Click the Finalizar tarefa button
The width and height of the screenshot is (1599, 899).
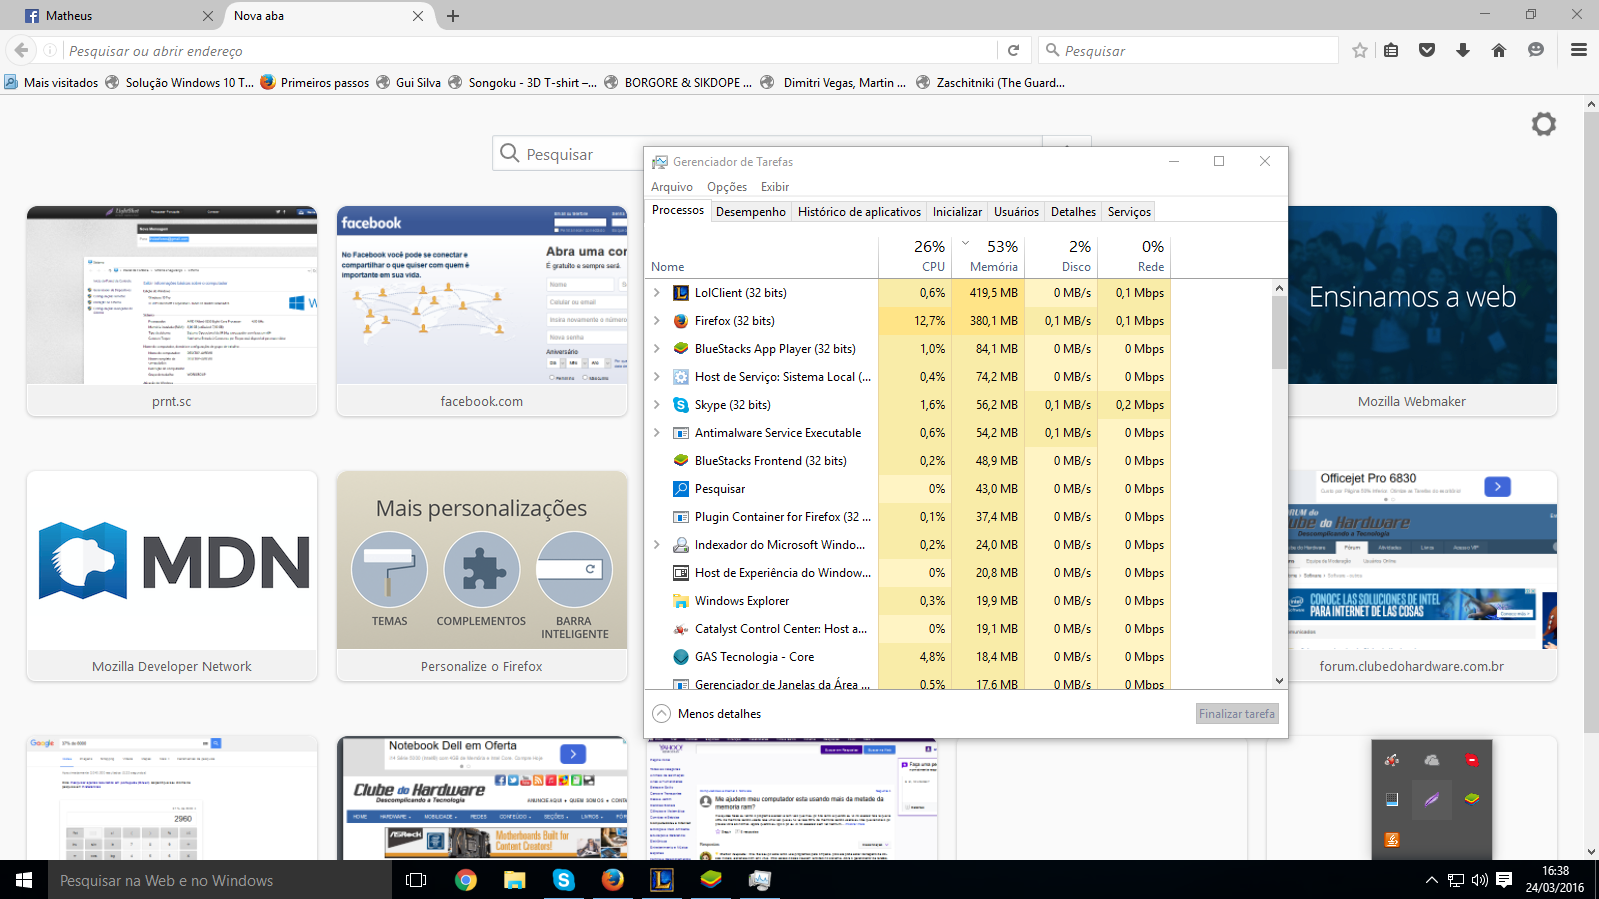pyautogui.click(x=1237, y=714)
